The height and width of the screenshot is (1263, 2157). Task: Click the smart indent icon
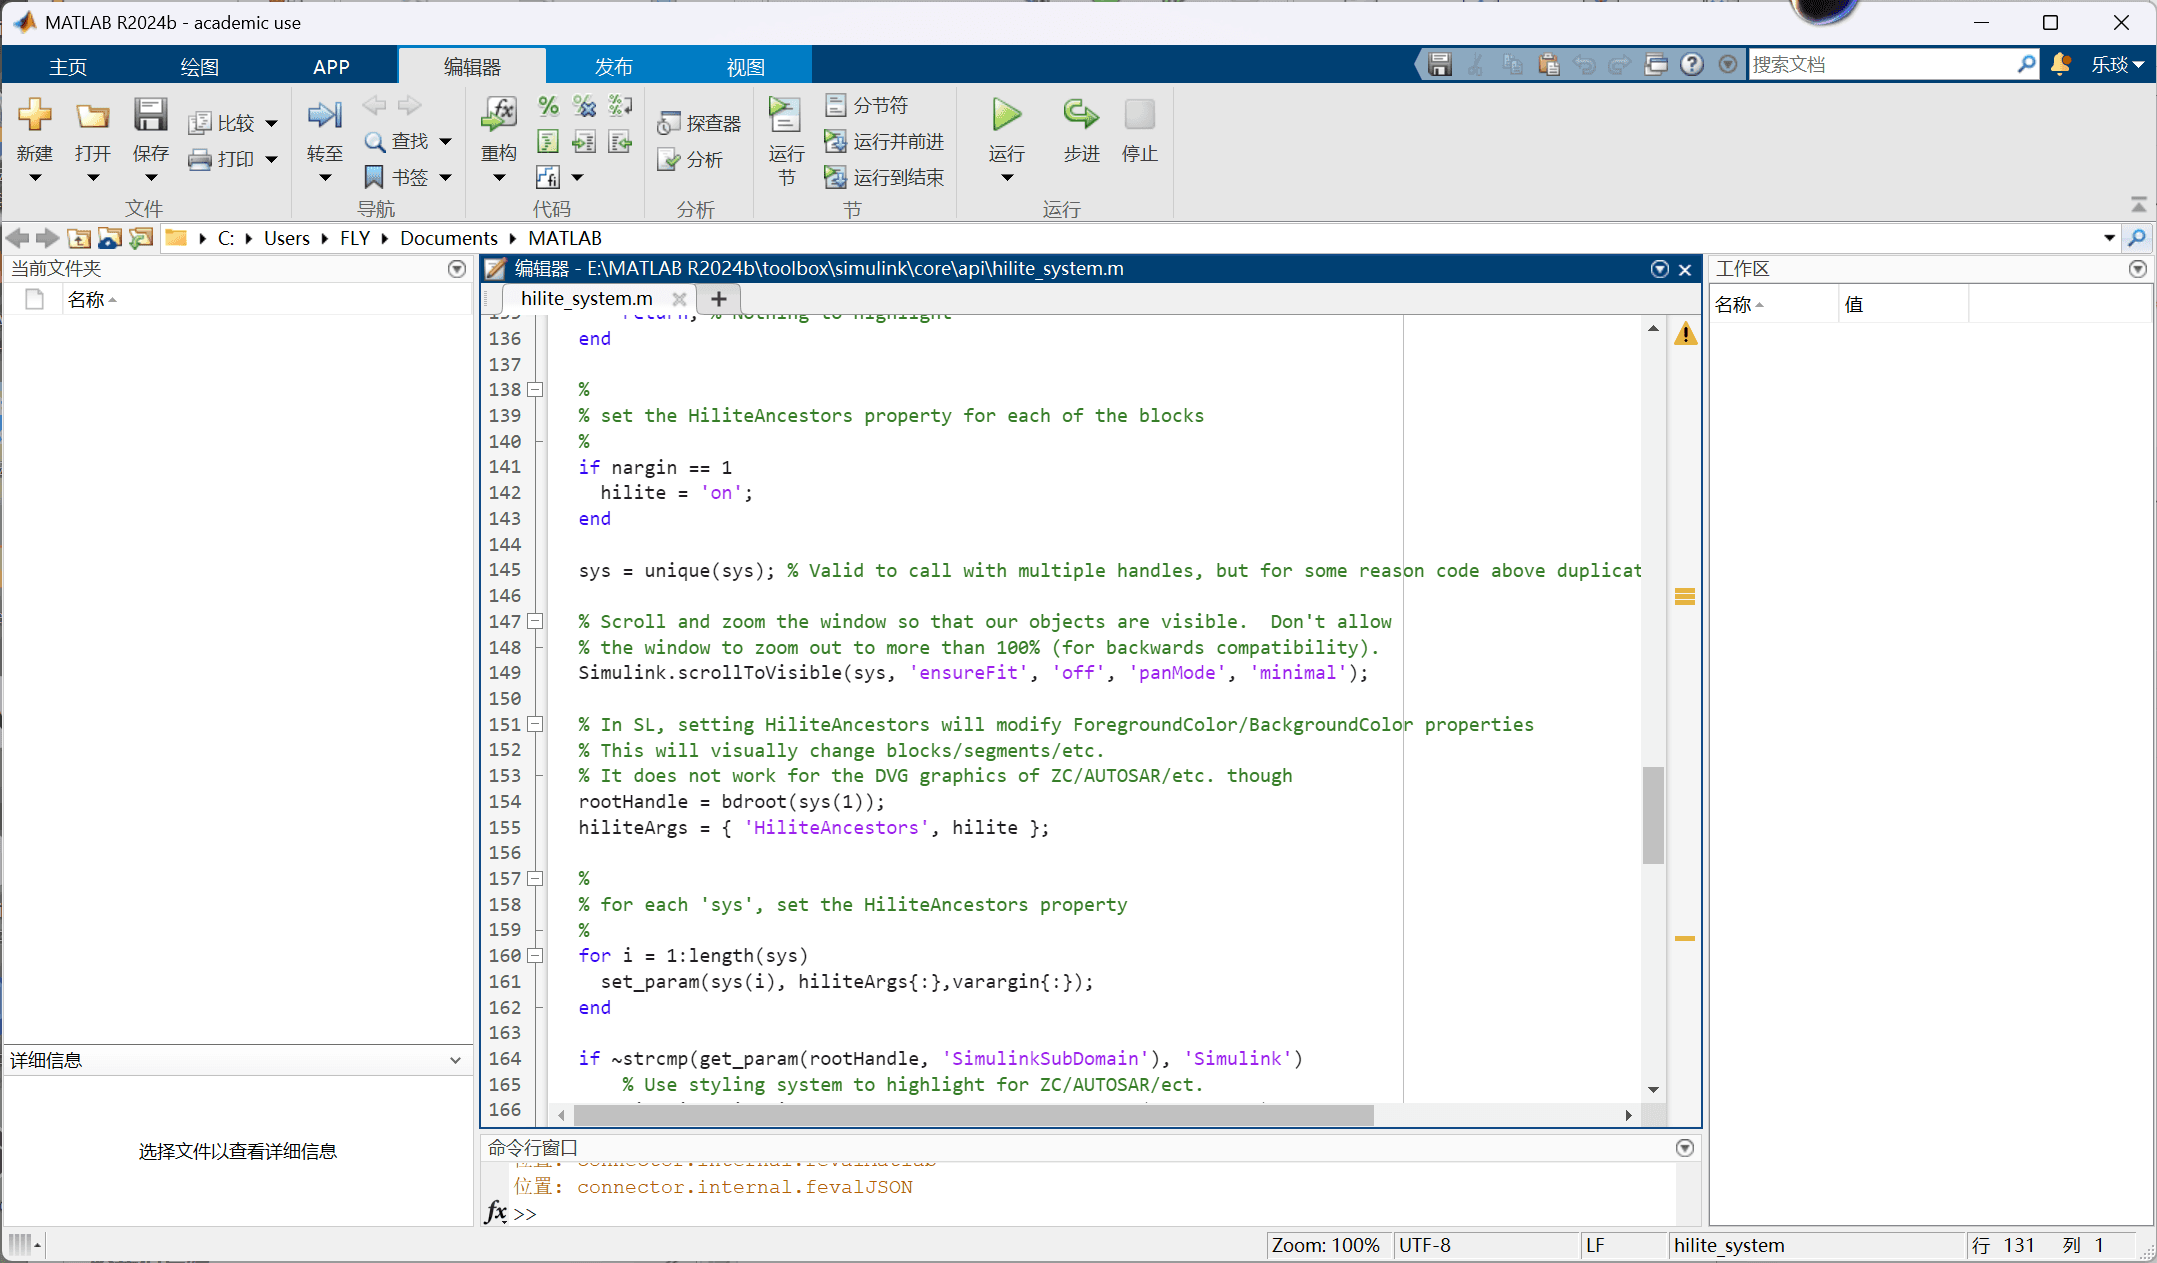click(548, 142)
